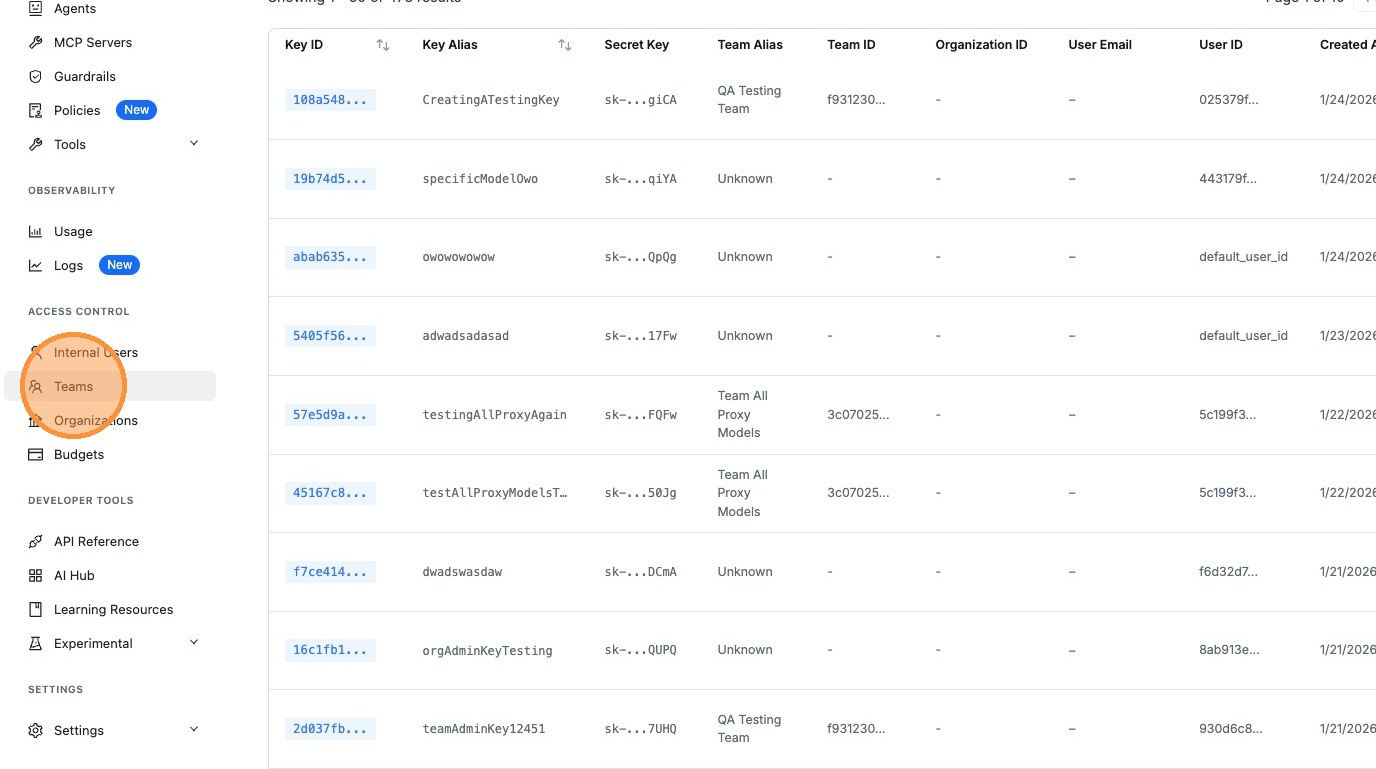Click the Learning Resources book icon
This screenshot has height=769, width=1376.
tap(36, 609)
